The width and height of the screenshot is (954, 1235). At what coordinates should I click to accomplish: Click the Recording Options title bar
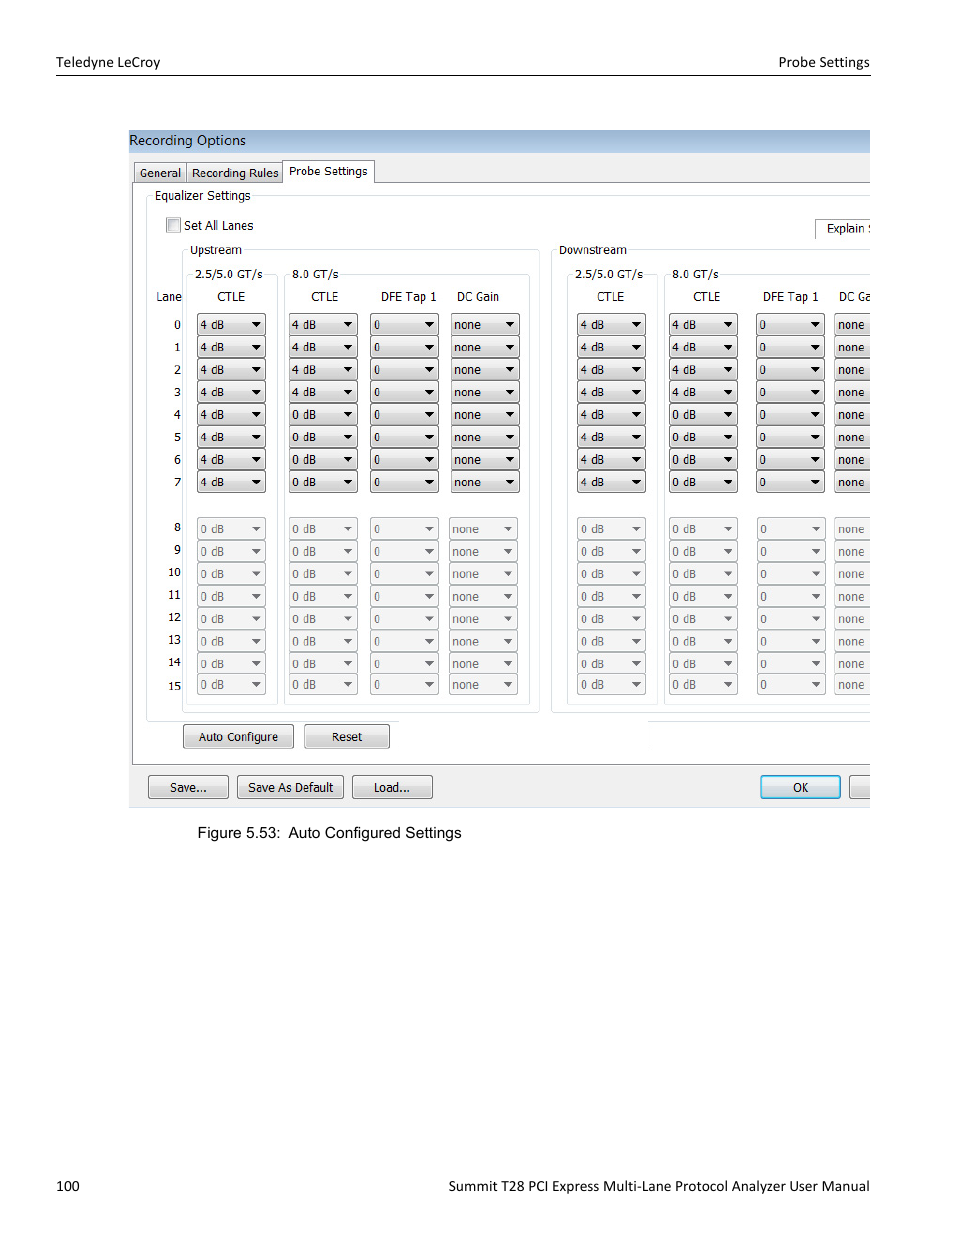tap(499, 141)
